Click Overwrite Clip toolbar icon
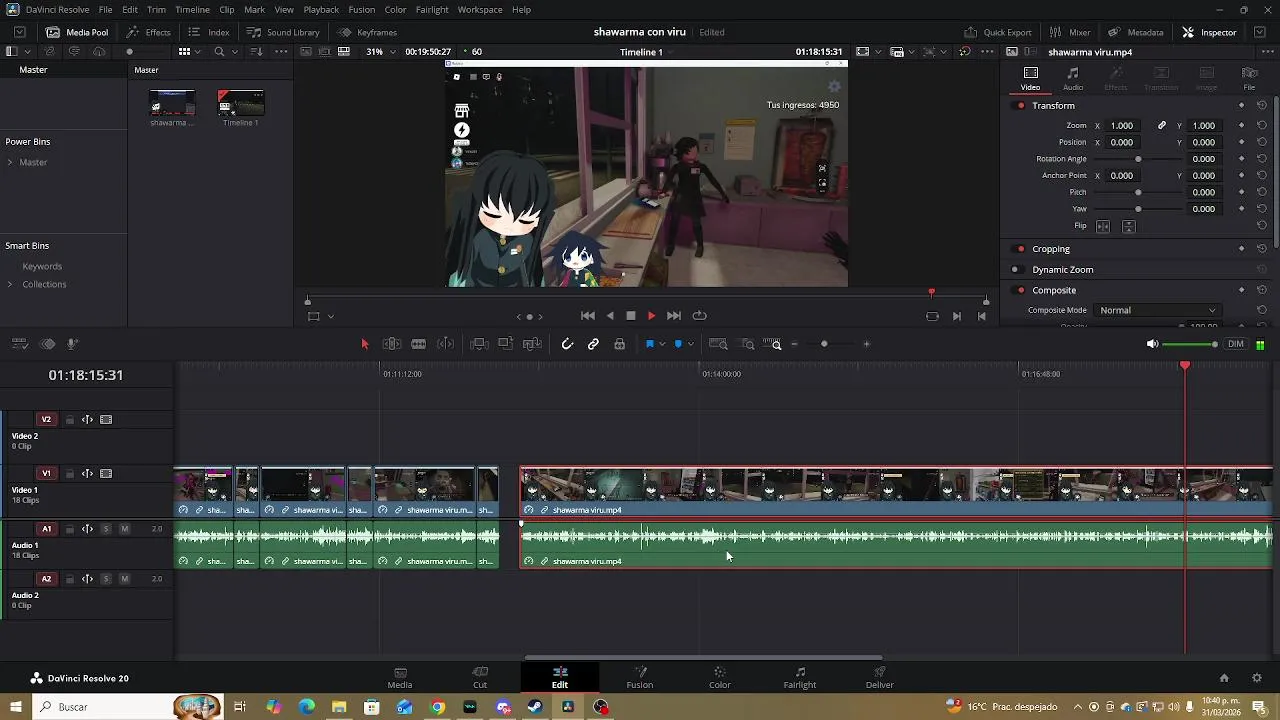This screenshot has width=1280, height=720. point(505,344)
